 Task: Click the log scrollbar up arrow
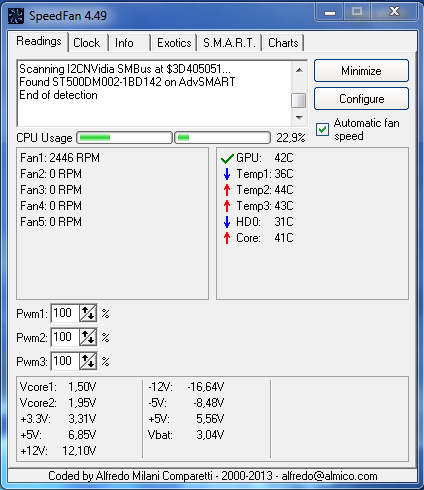tap(299, 70)
